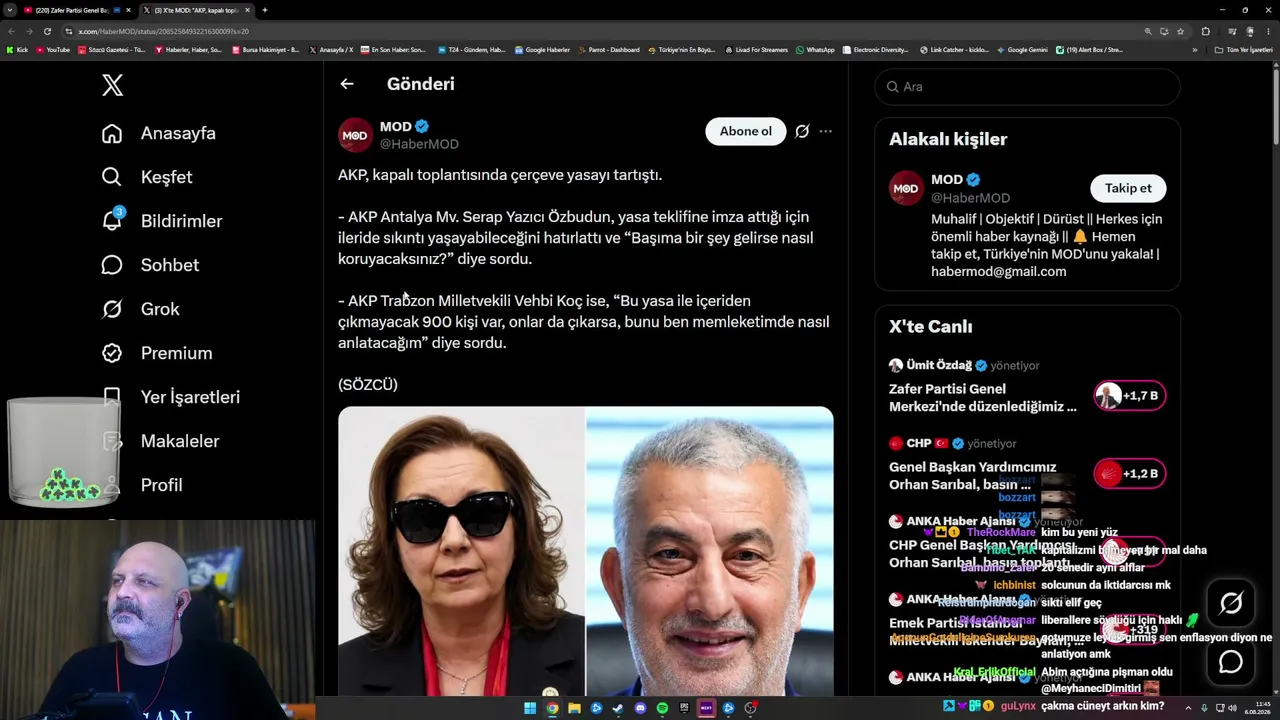Open File Explorer from the taskbar
The width and height of the screenshot is (1280, 720).
coord(574,708)
